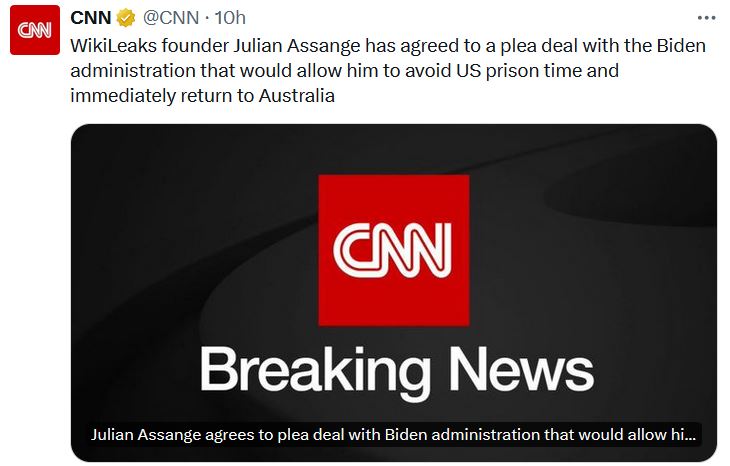Screen dimensions: 730x466
Task: Click the word "founder" in the tweet
Action: click(x=185, y=46)
